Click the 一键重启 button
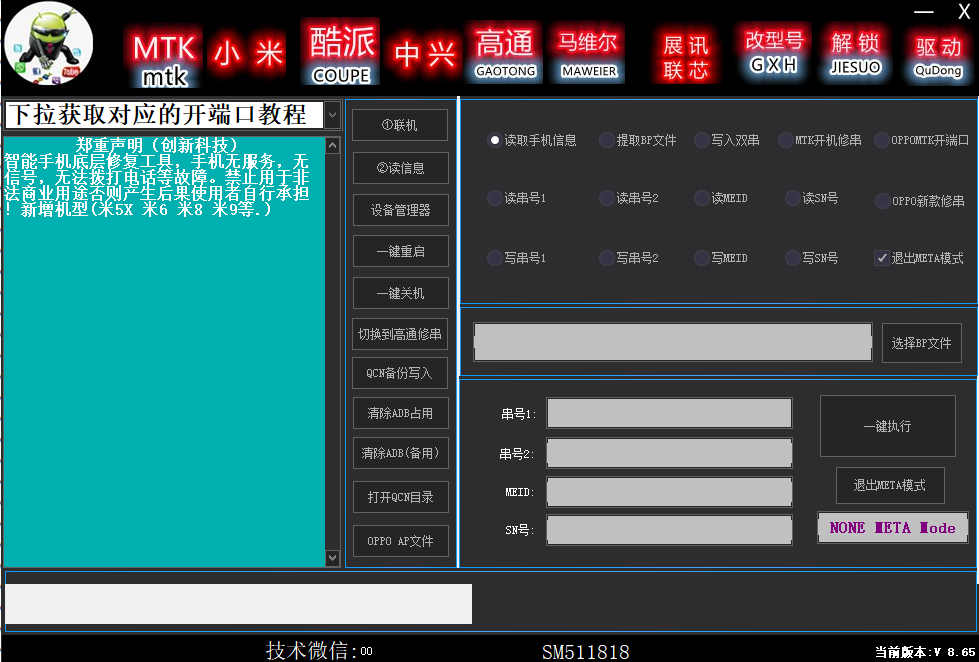The image size is (979, 662). (x=400, y=251)
